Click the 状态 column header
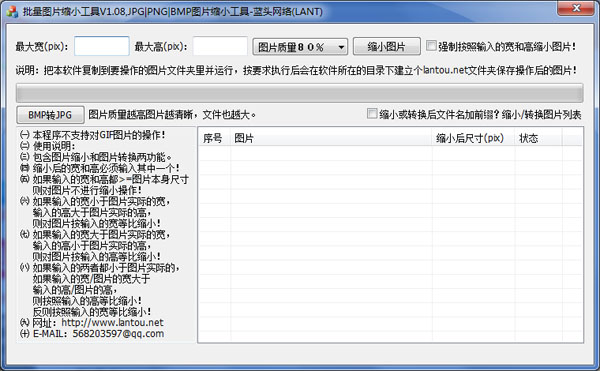600x371 pixels. click(538, 138)
